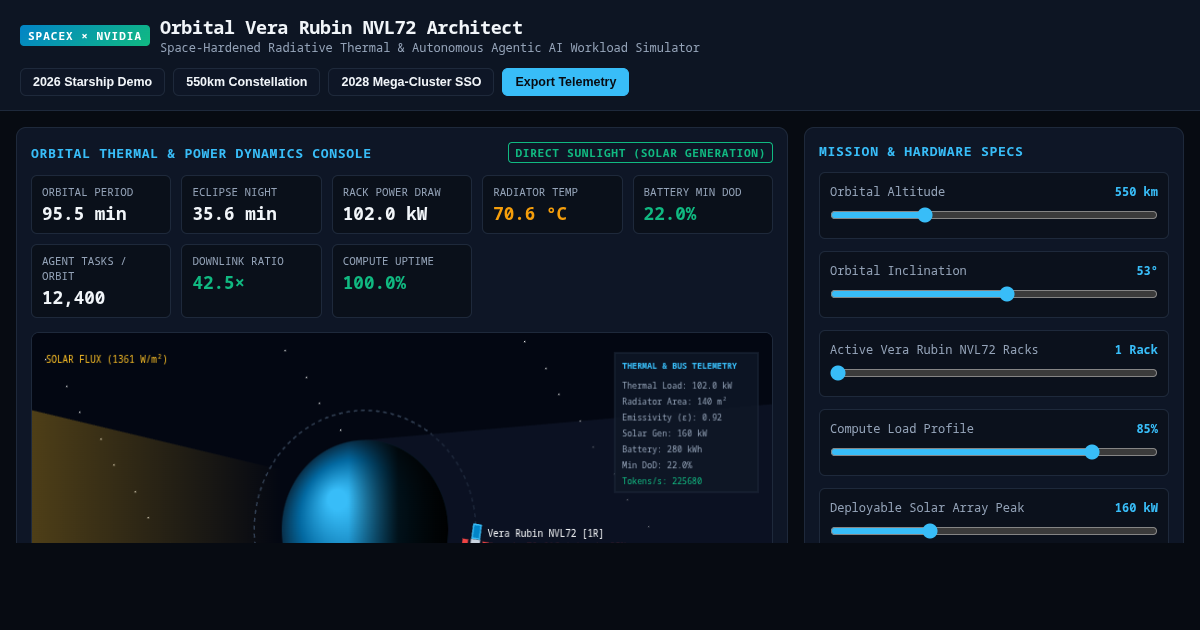Screen dimensions: 1200x630
Task: Click the Battery: 280 kWh line
Action: pos(662,450)
